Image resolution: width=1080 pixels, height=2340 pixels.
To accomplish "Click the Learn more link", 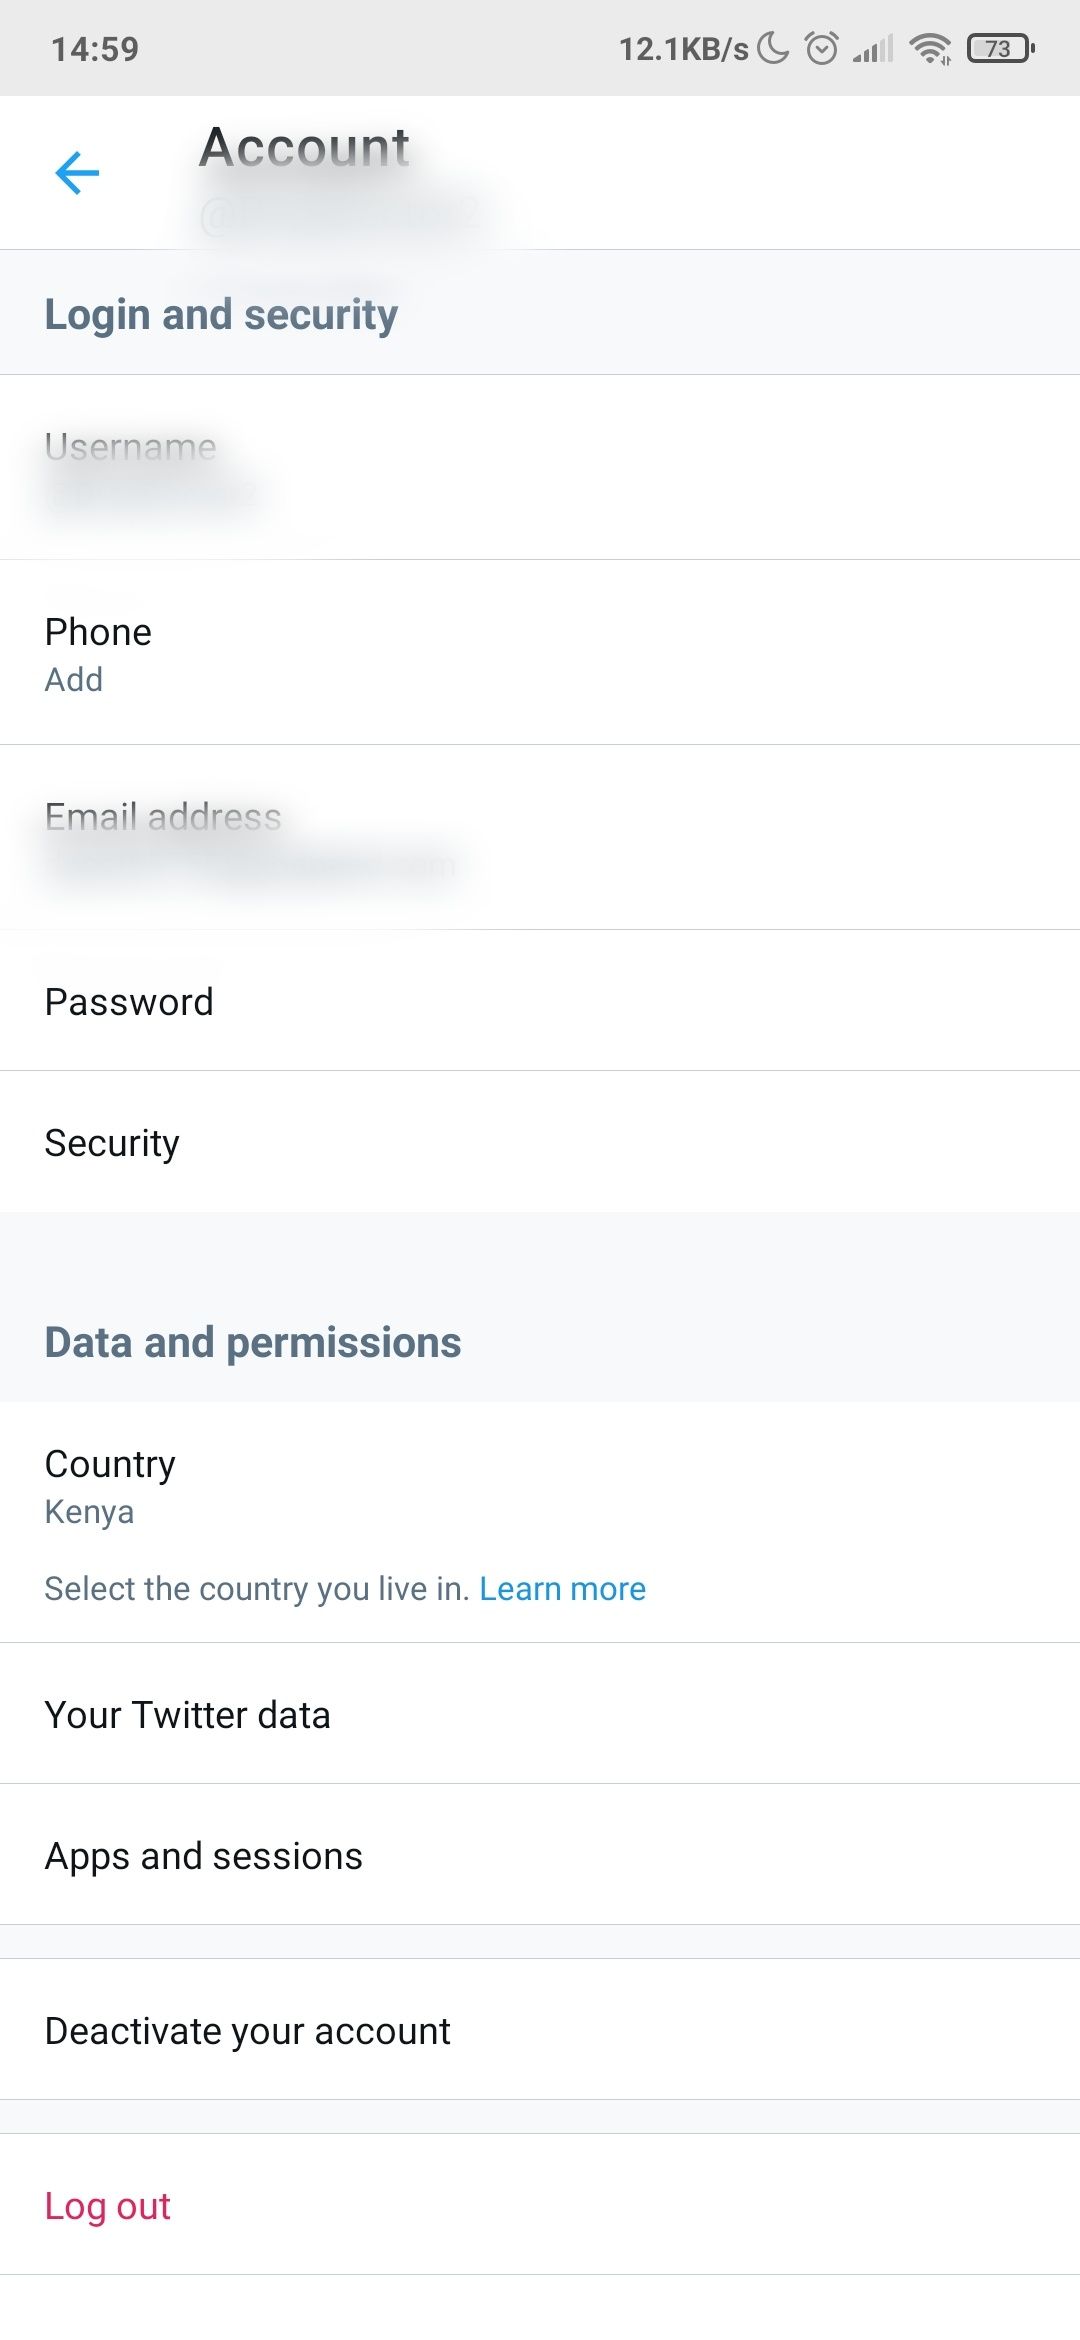I will (x=562, y=1589).
